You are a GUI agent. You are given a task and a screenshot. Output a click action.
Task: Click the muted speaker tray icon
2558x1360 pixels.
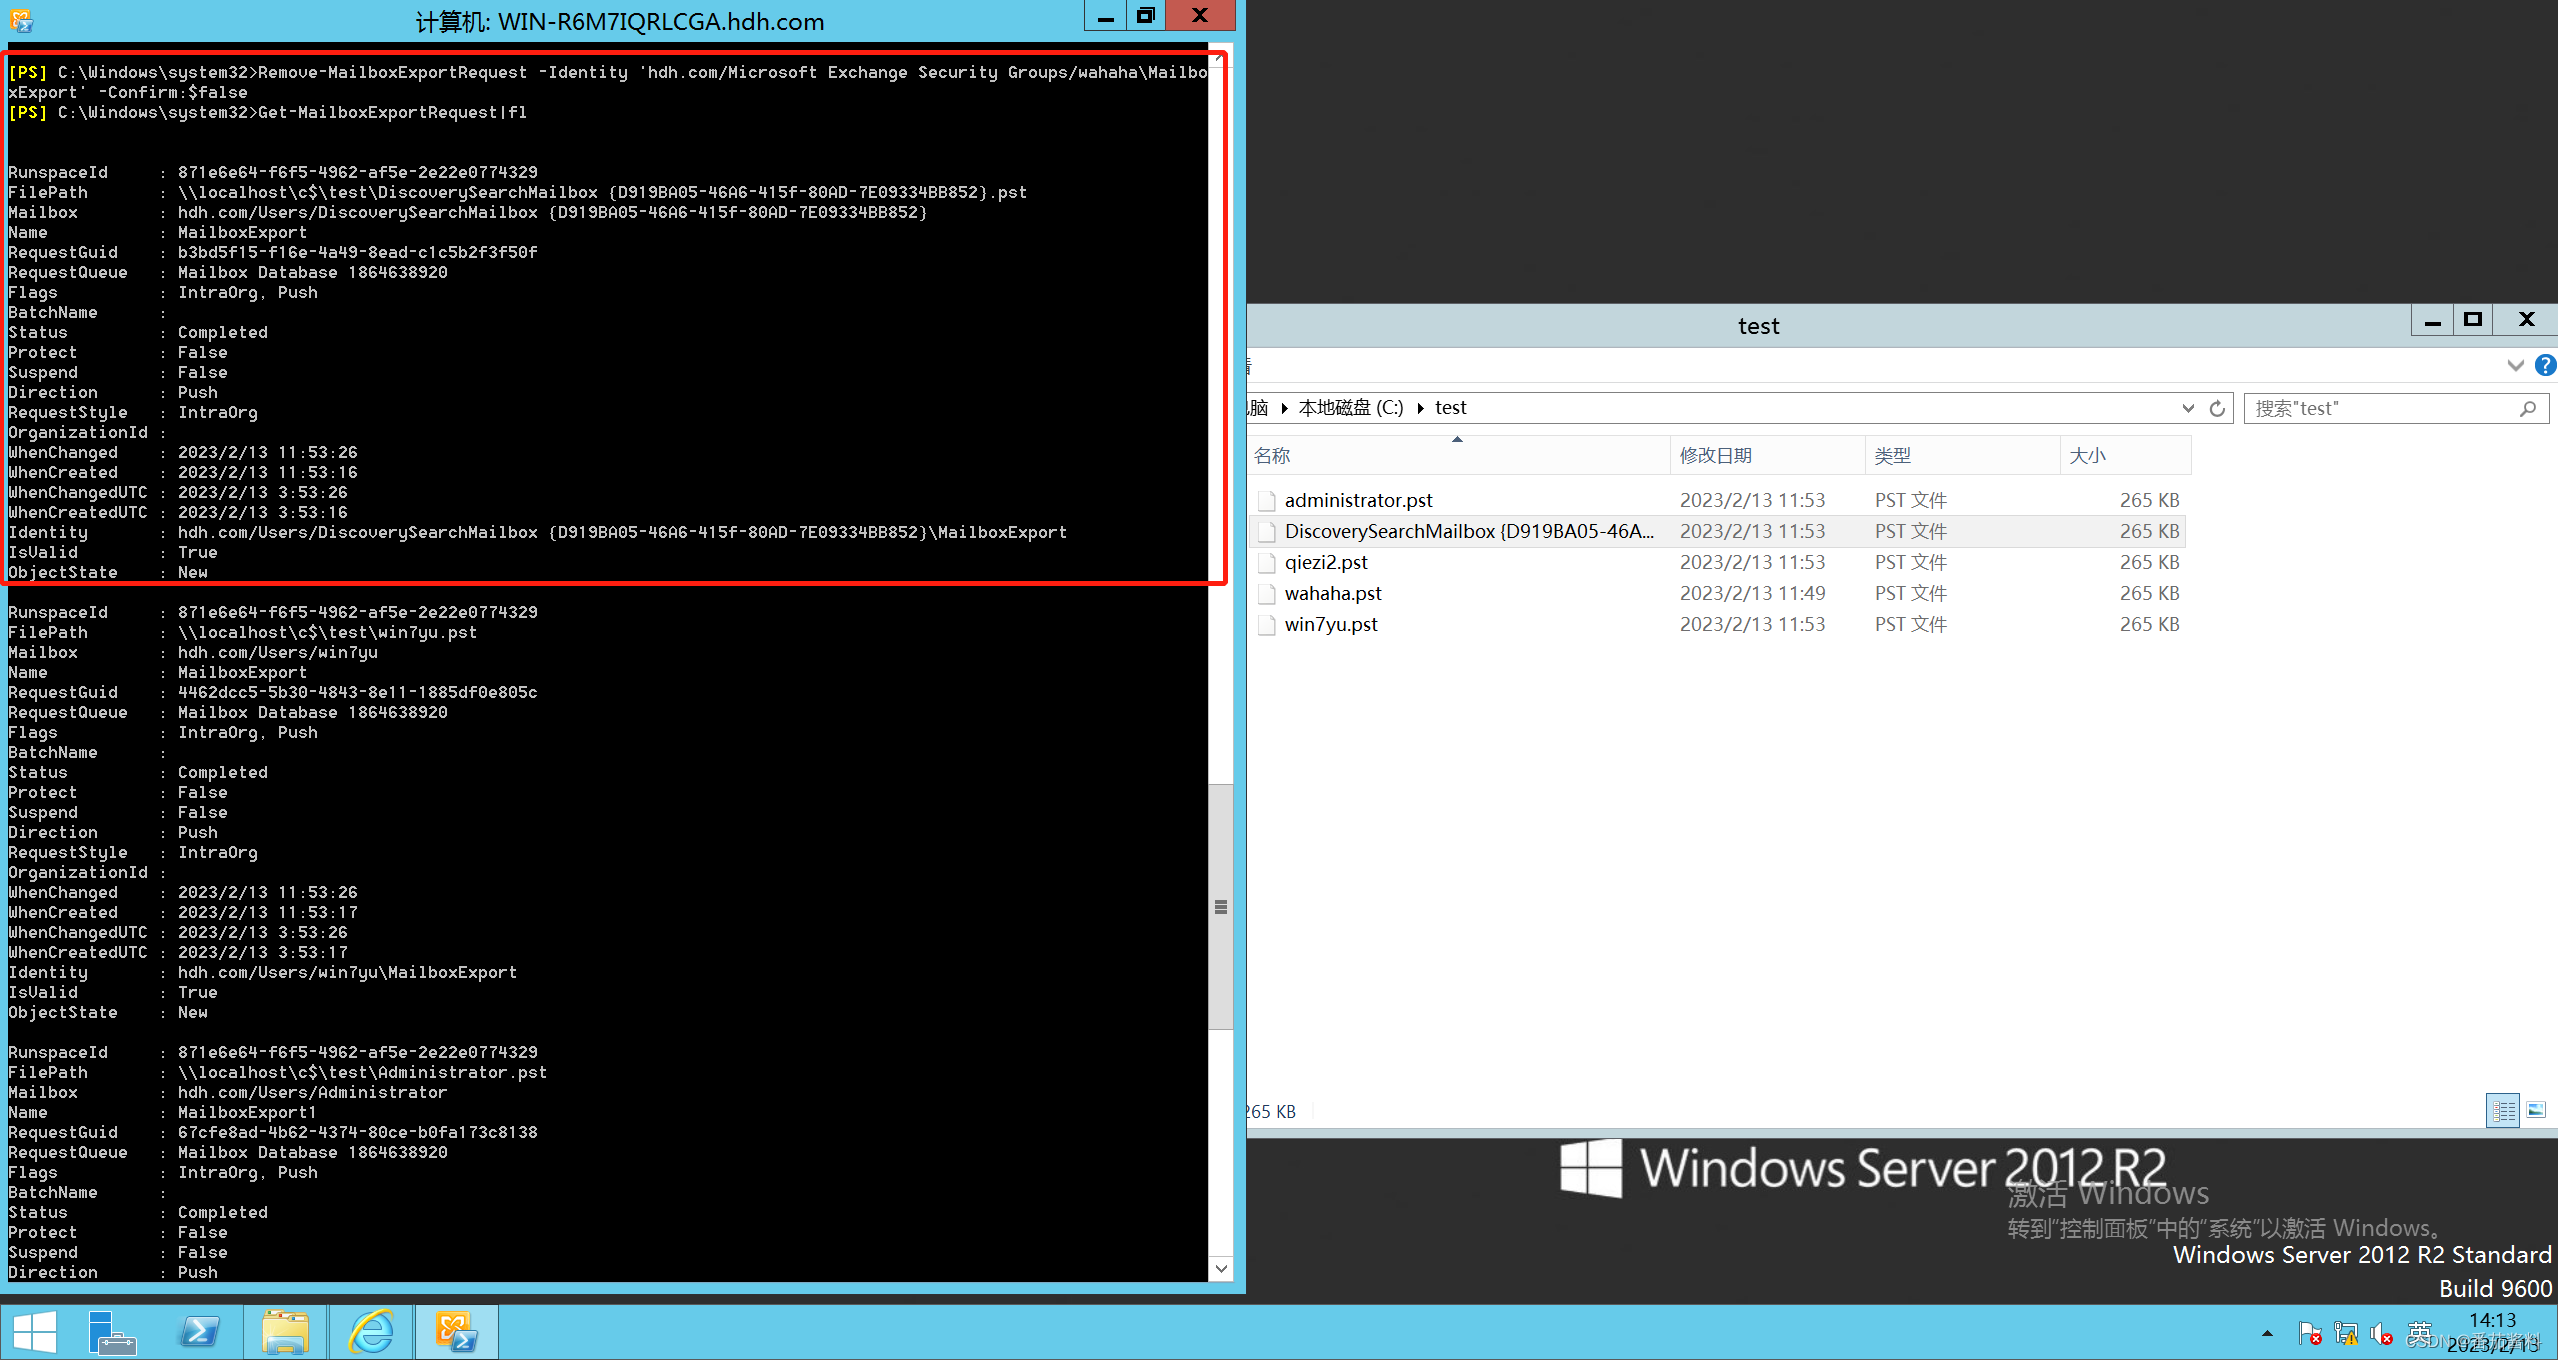(2381, 1333)
